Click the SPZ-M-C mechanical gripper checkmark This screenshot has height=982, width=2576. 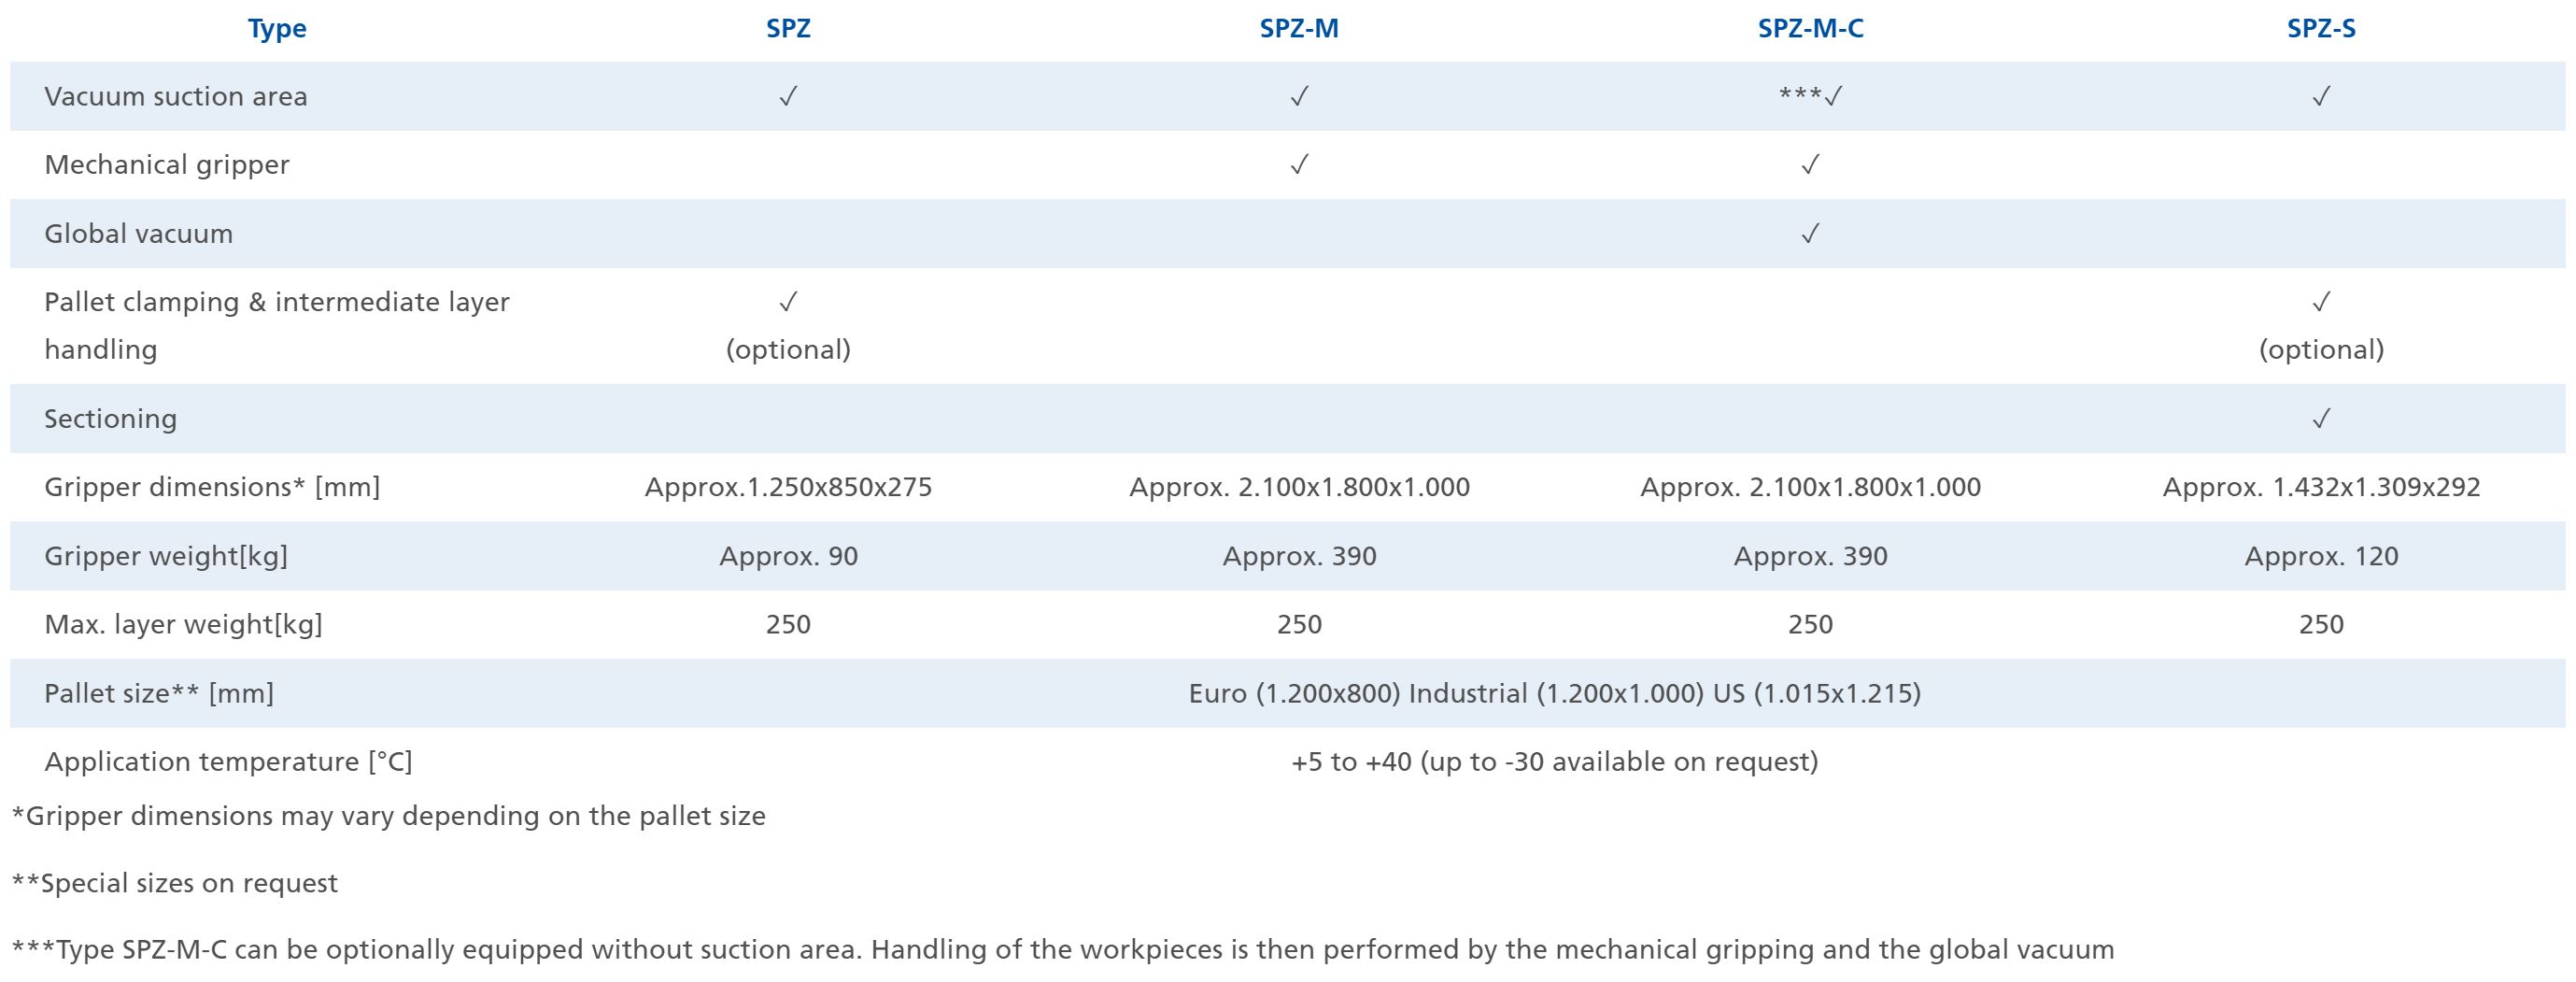tap(1810, 165)
